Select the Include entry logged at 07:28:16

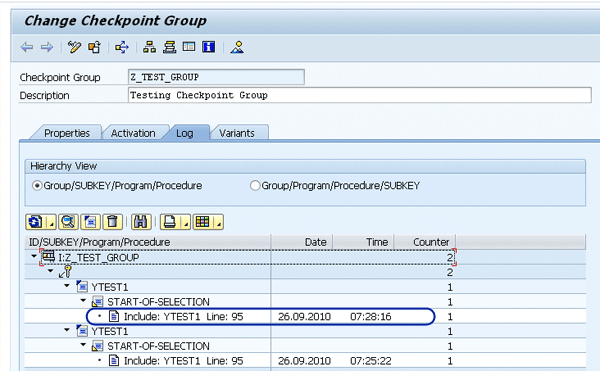point(184,317)
